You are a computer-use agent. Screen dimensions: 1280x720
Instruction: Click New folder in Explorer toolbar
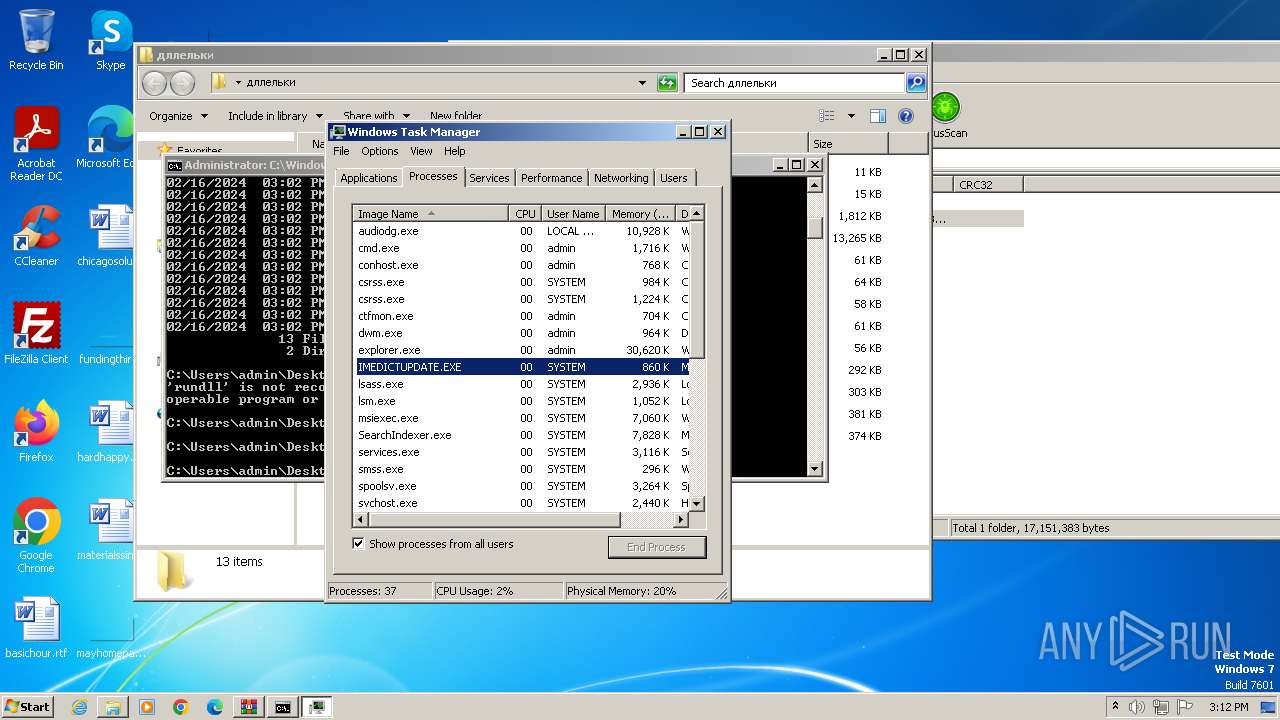[456, 116]
